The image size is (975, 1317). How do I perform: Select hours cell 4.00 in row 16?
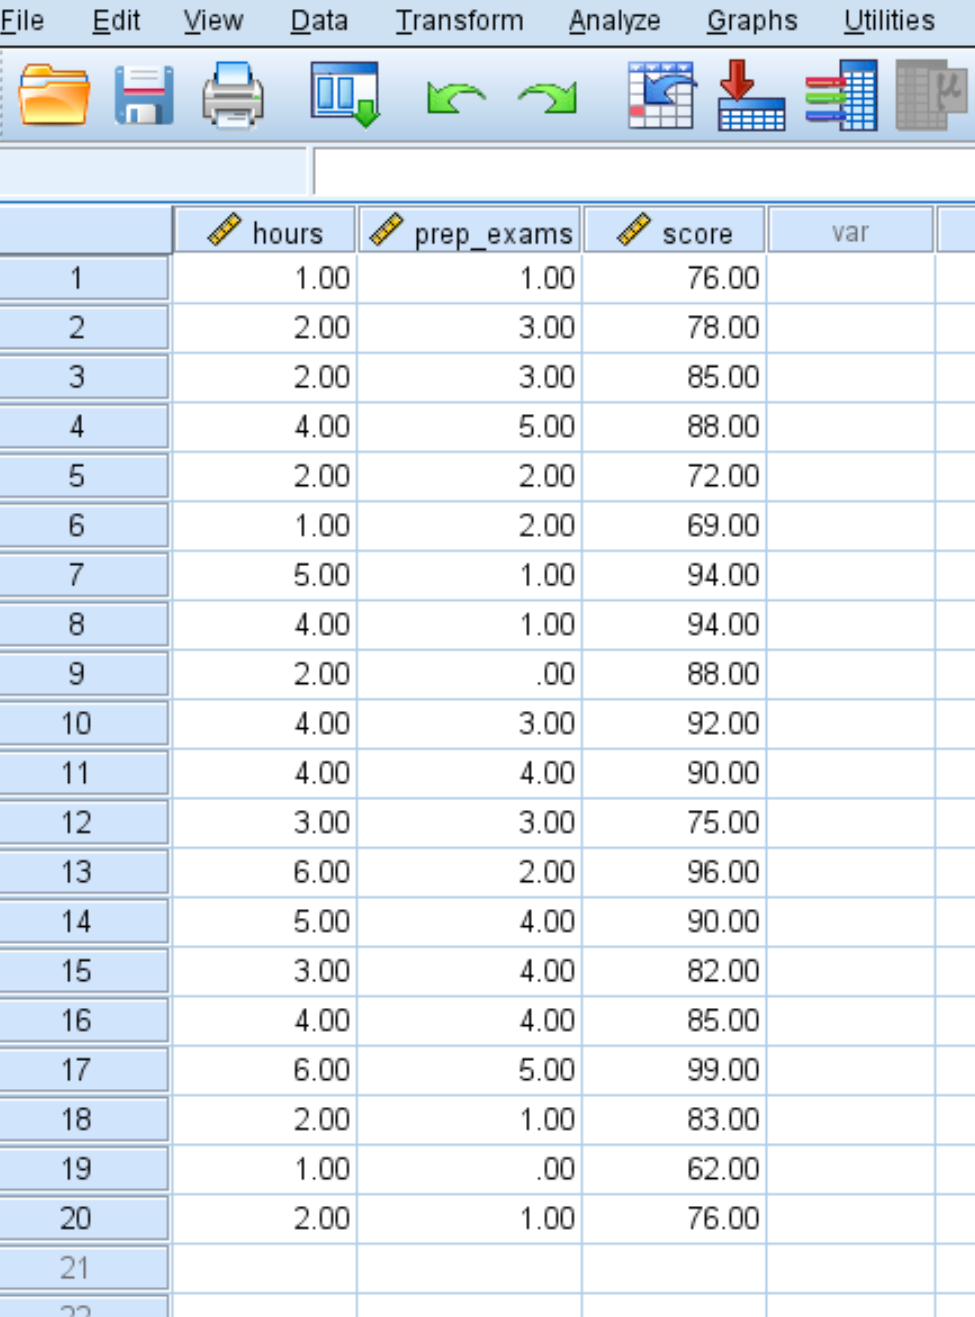click(x=264, y=1020)
